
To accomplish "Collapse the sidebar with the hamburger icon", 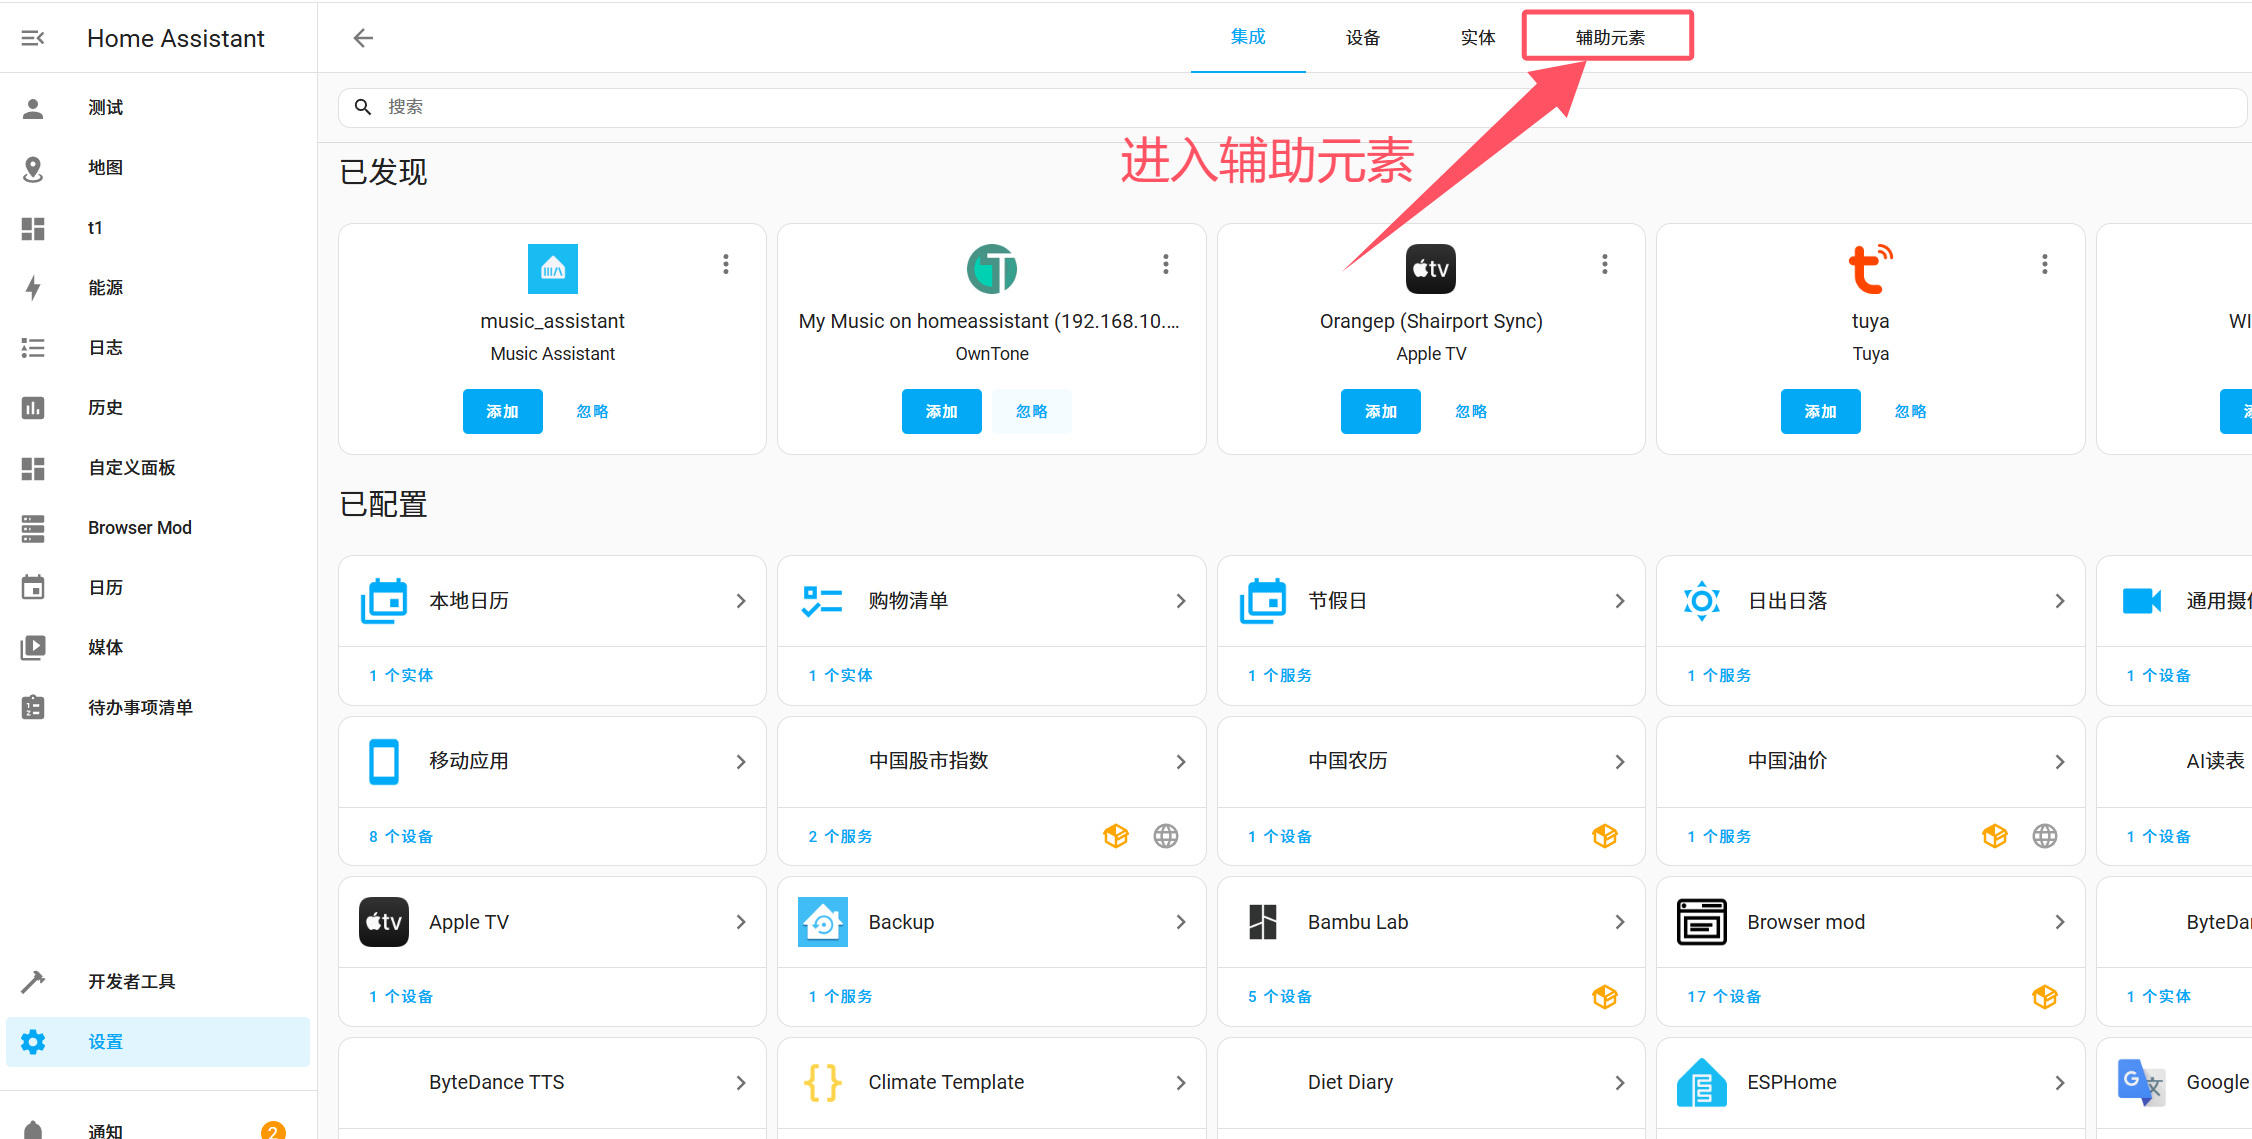I will coord(33,38).
